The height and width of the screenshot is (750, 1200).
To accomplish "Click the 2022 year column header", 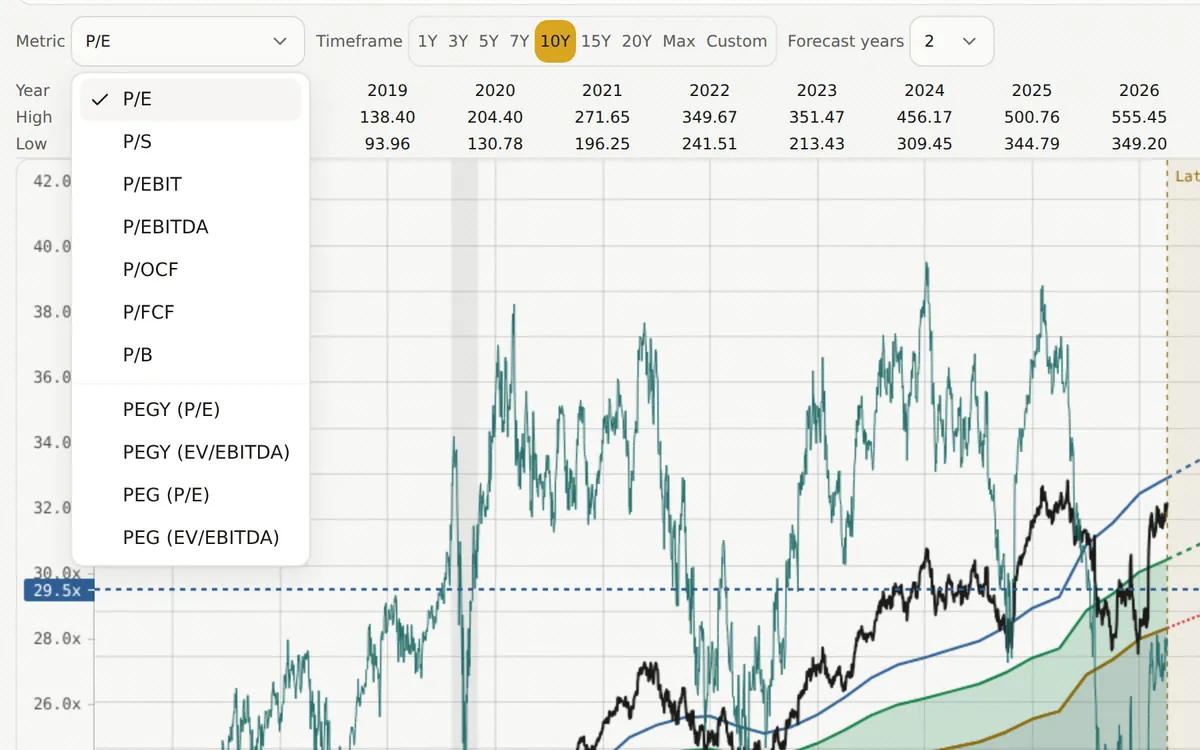I will tap(710, 90).
